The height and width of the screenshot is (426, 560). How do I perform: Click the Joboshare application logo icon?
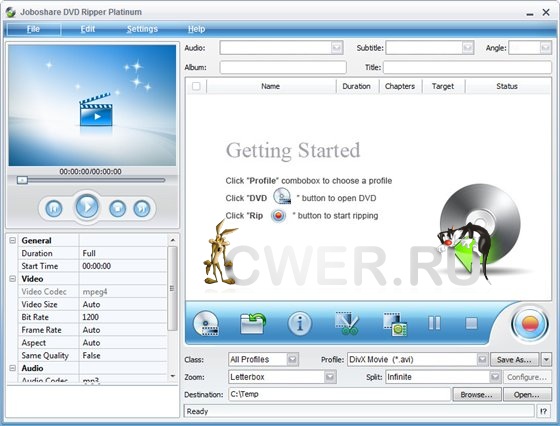point(11,12)
